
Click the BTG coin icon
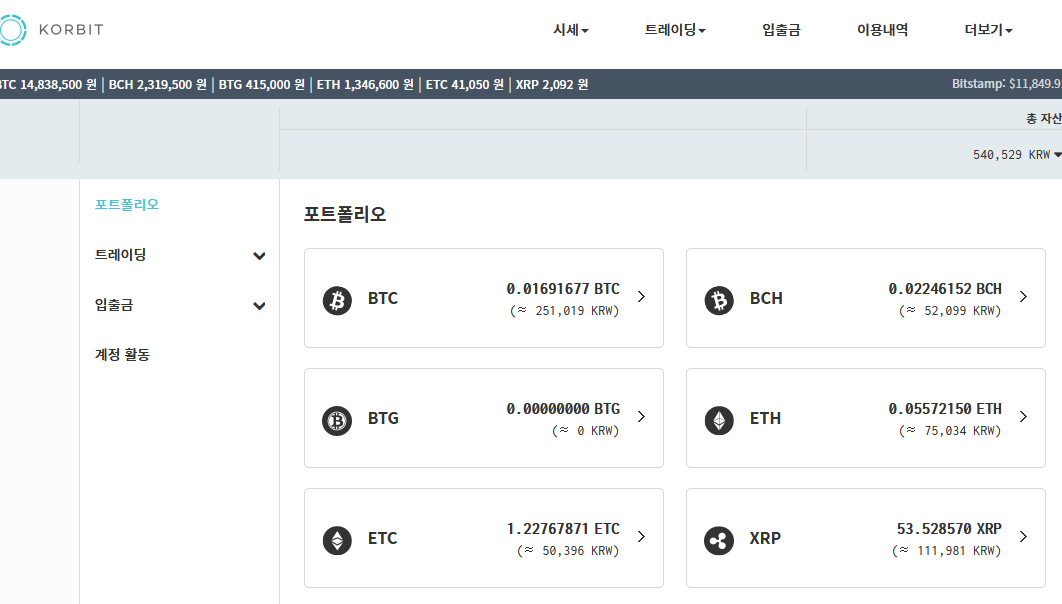click(x=337, y=420)
